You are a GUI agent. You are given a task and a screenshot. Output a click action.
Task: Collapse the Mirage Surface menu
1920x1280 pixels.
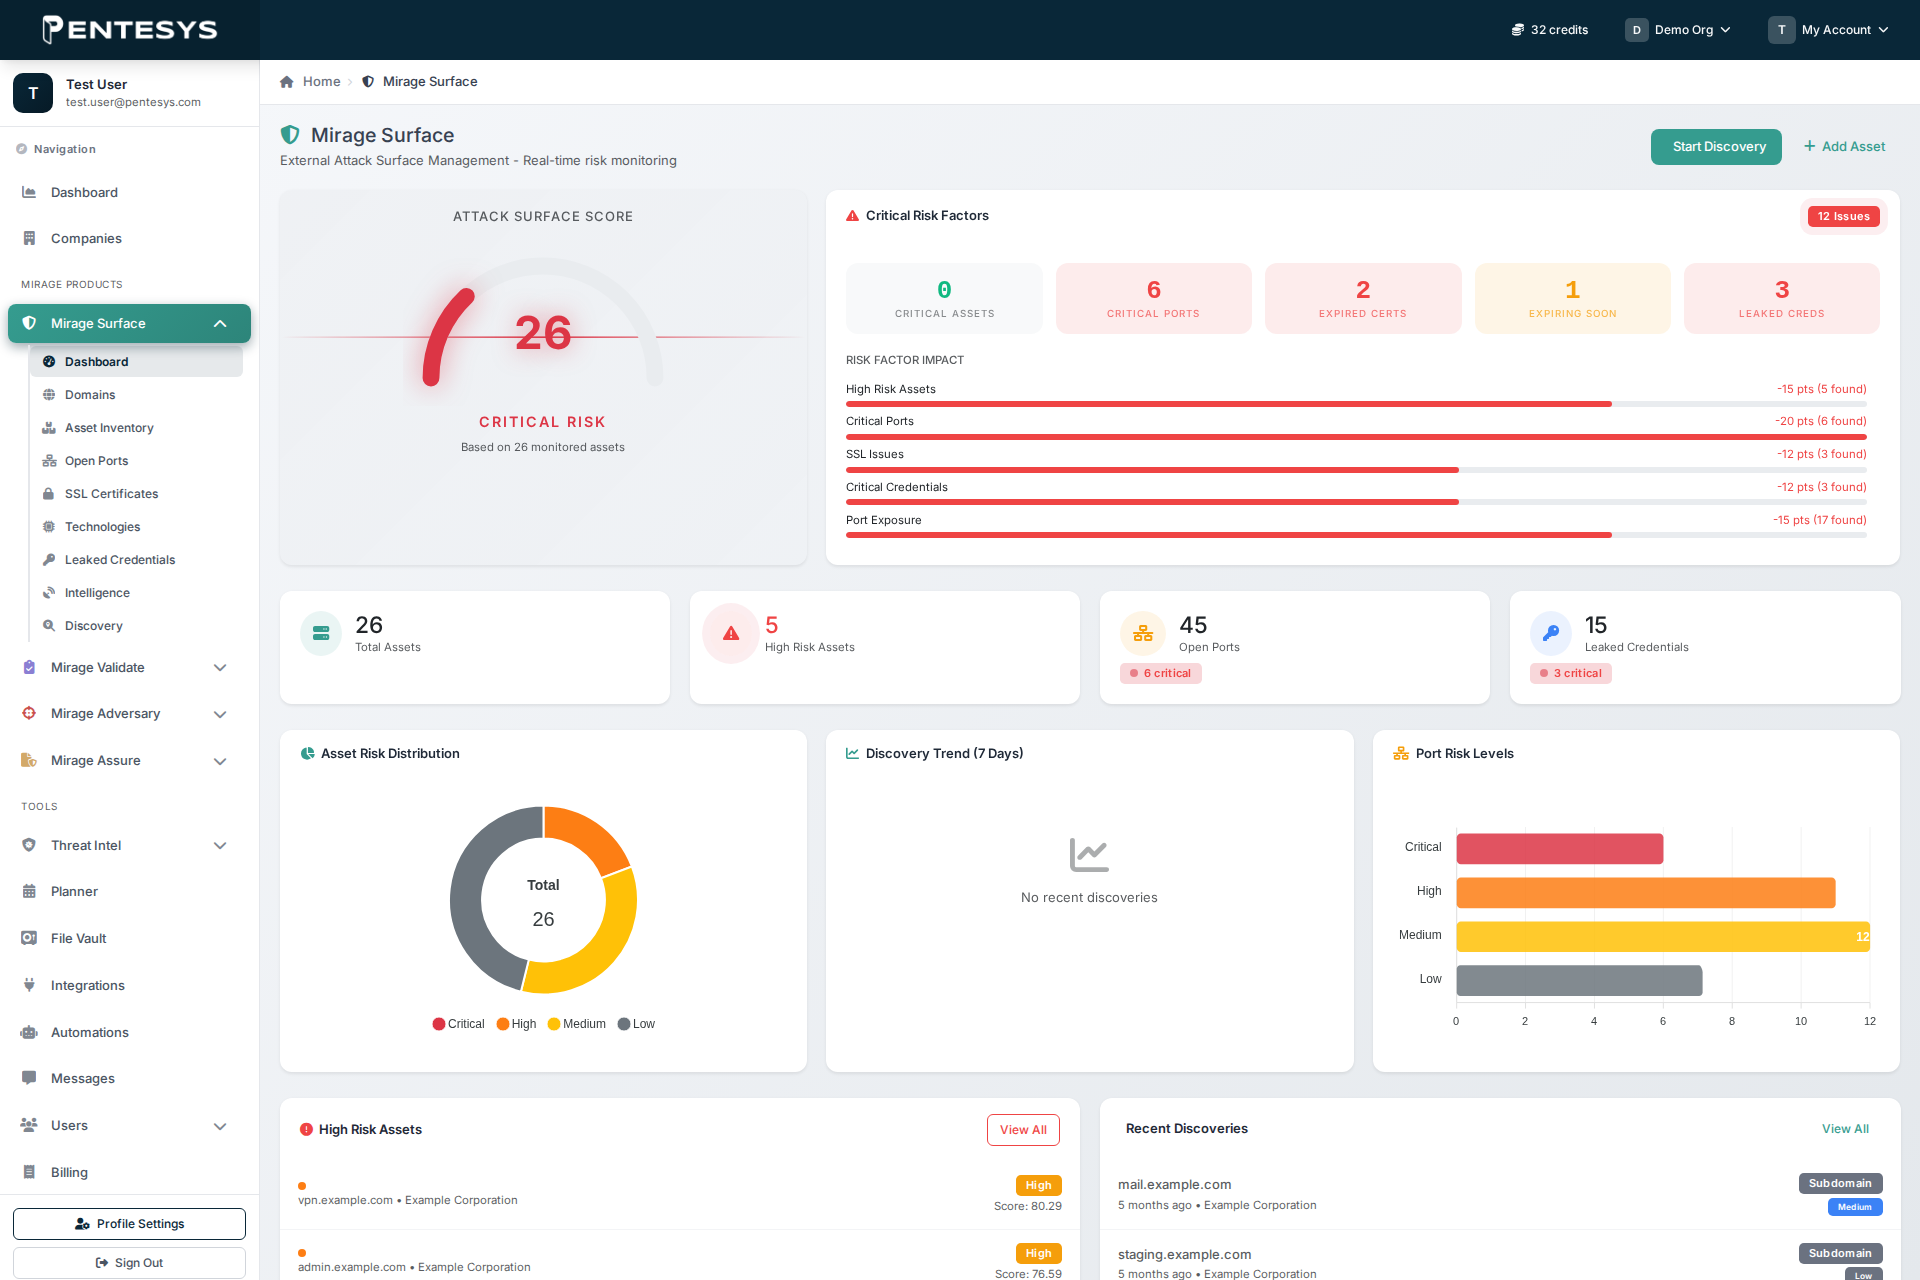click(x=220, y=323)
